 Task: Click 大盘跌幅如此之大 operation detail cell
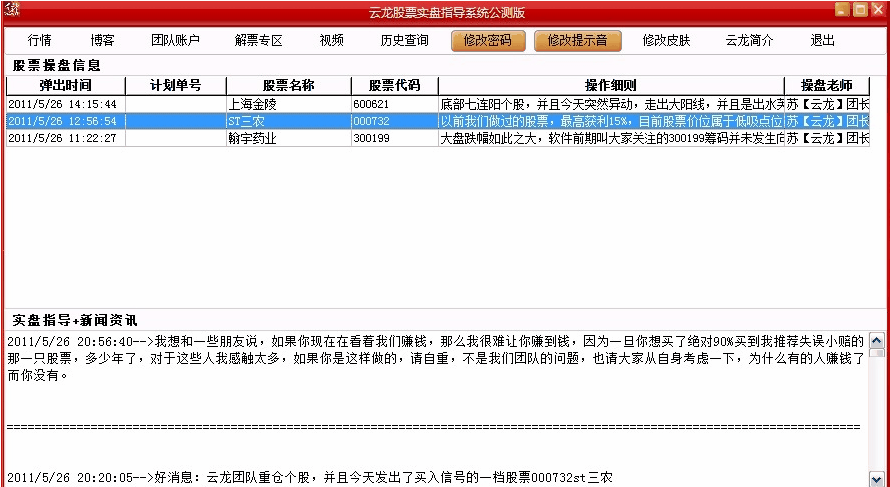point(611,138)
